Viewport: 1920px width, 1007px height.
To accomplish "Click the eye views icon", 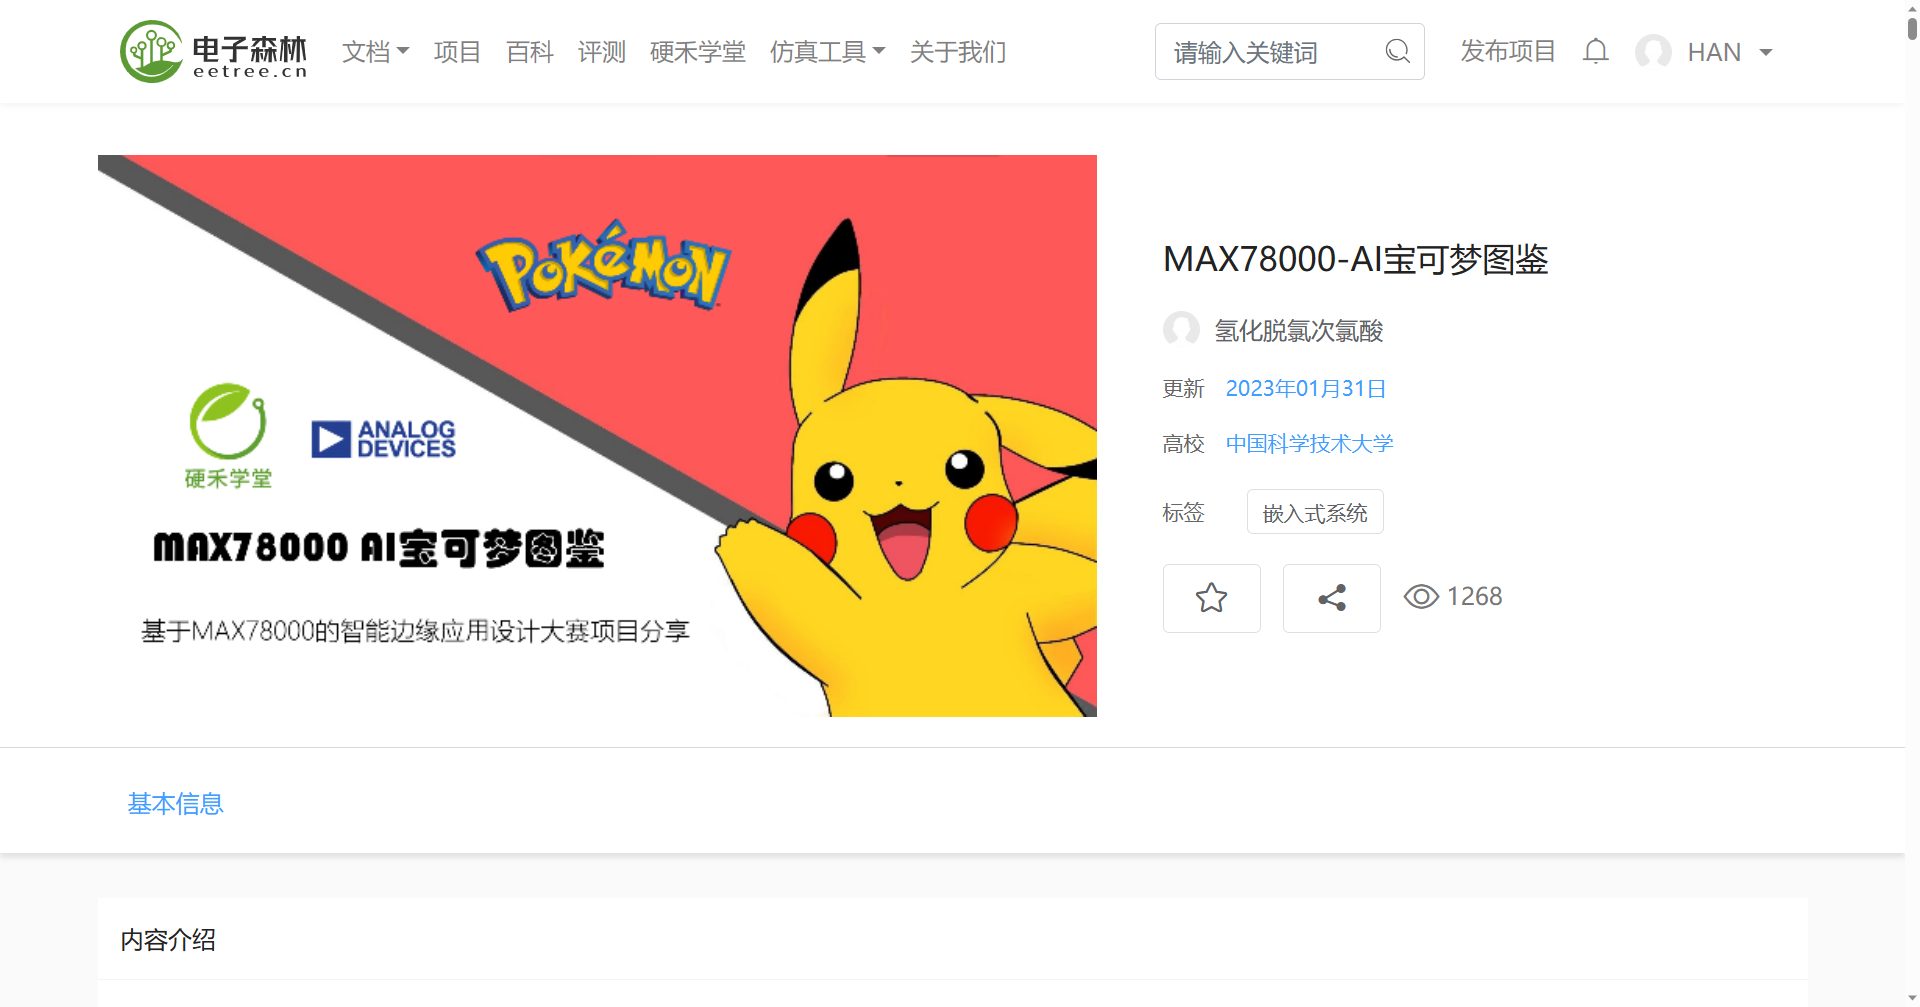I will (1421, 597).
